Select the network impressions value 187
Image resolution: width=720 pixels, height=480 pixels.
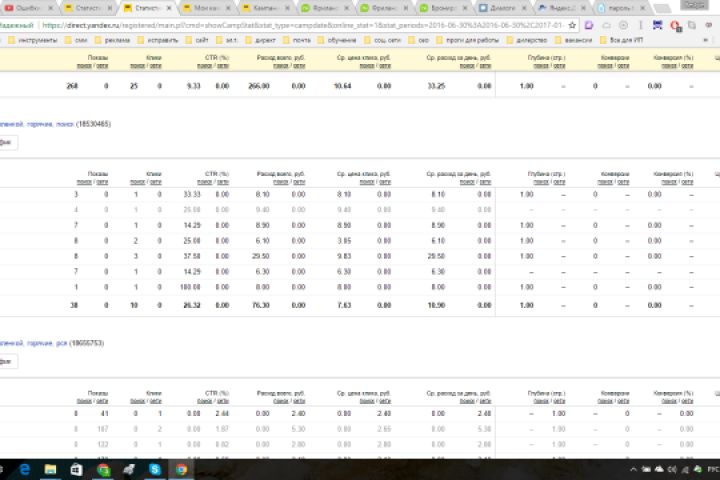tap(102, 429)
